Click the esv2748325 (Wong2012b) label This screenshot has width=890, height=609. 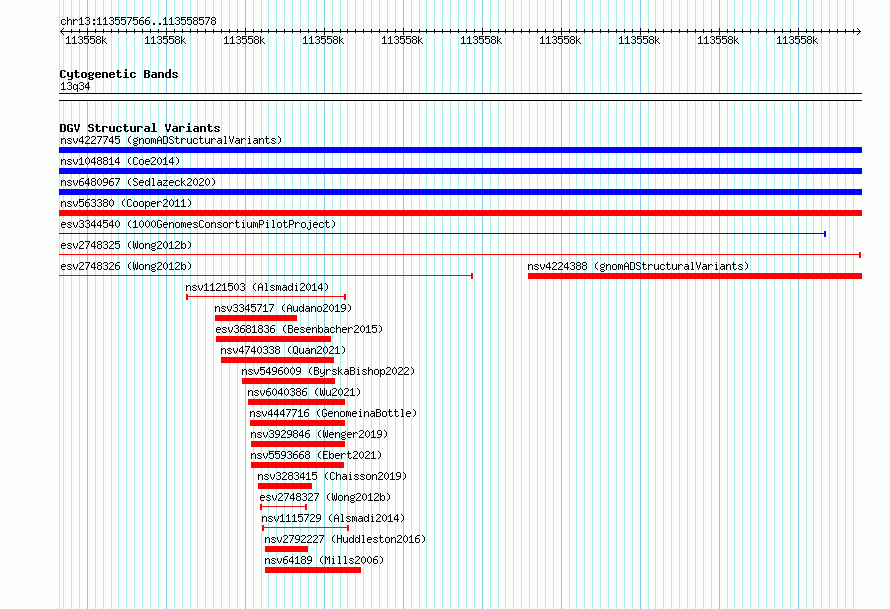(x=126, y=245)
